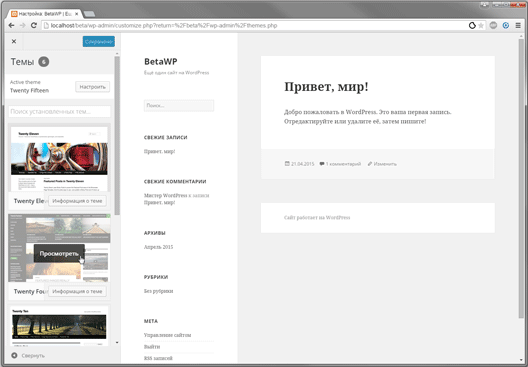
Task: Click the BetaWP site title link
Action: click(161, 61)
